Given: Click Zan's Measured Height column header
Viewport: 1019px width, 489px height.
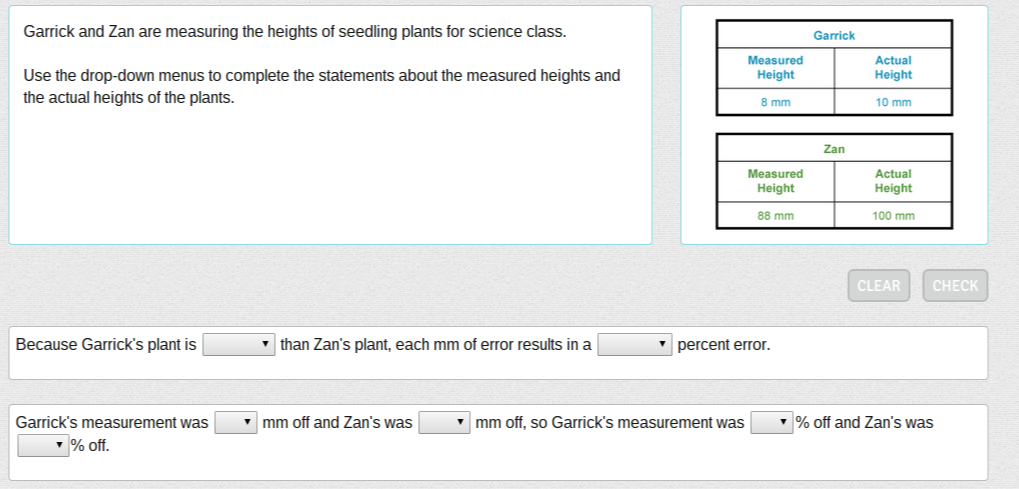Looking at the screenshot, I should click(x=775, y=181).
